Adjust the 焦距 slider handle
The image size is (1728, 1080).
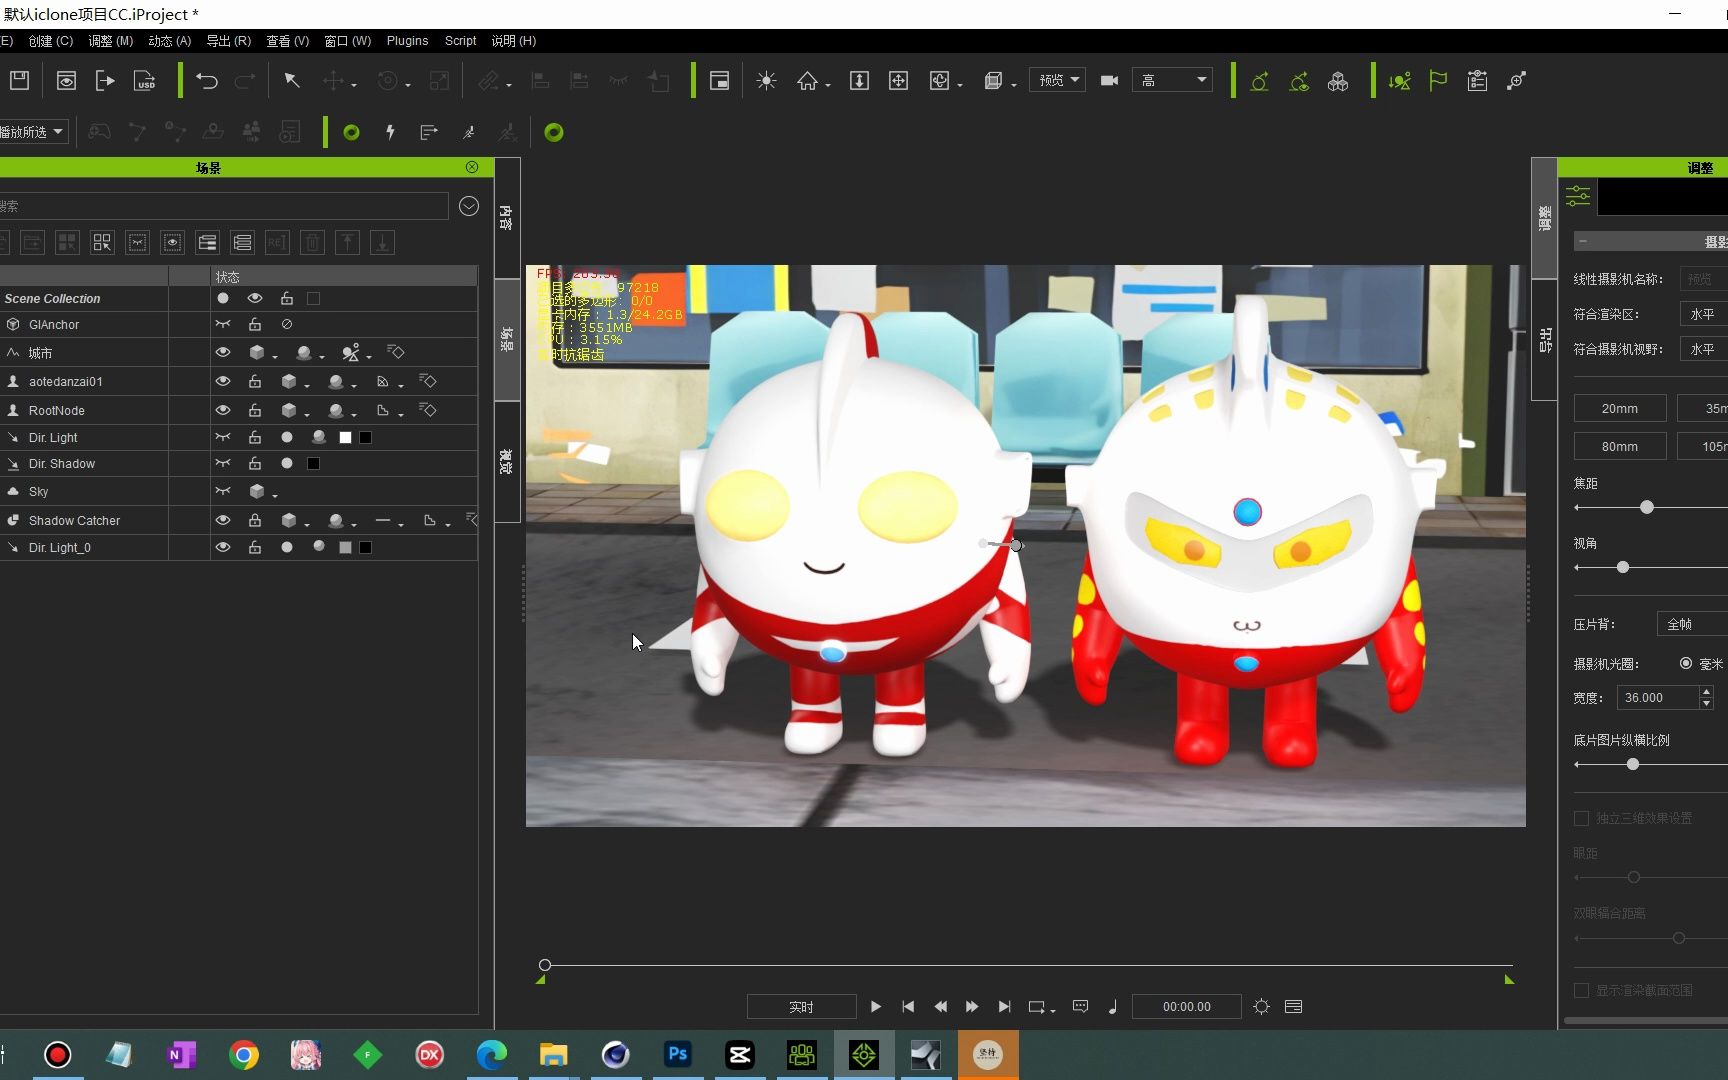[1646, 507]
